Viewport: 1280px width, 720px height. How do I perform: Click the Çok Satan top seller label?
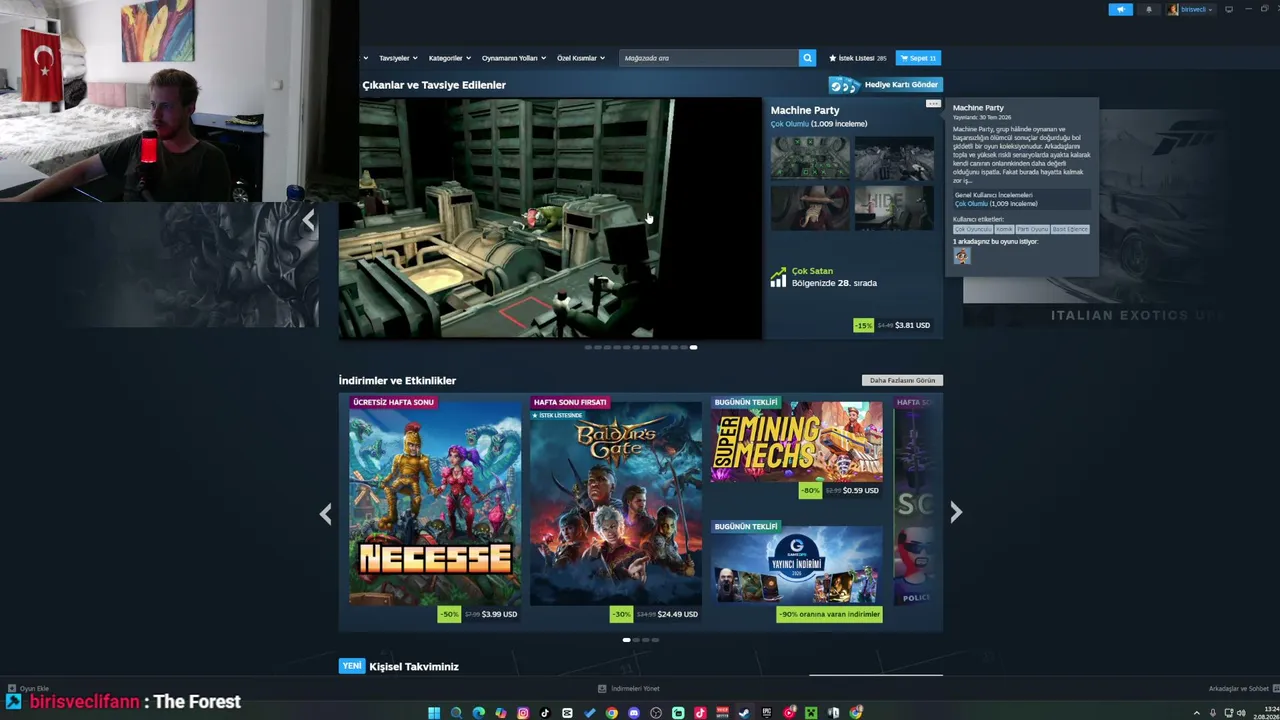(x=812, y=271)
